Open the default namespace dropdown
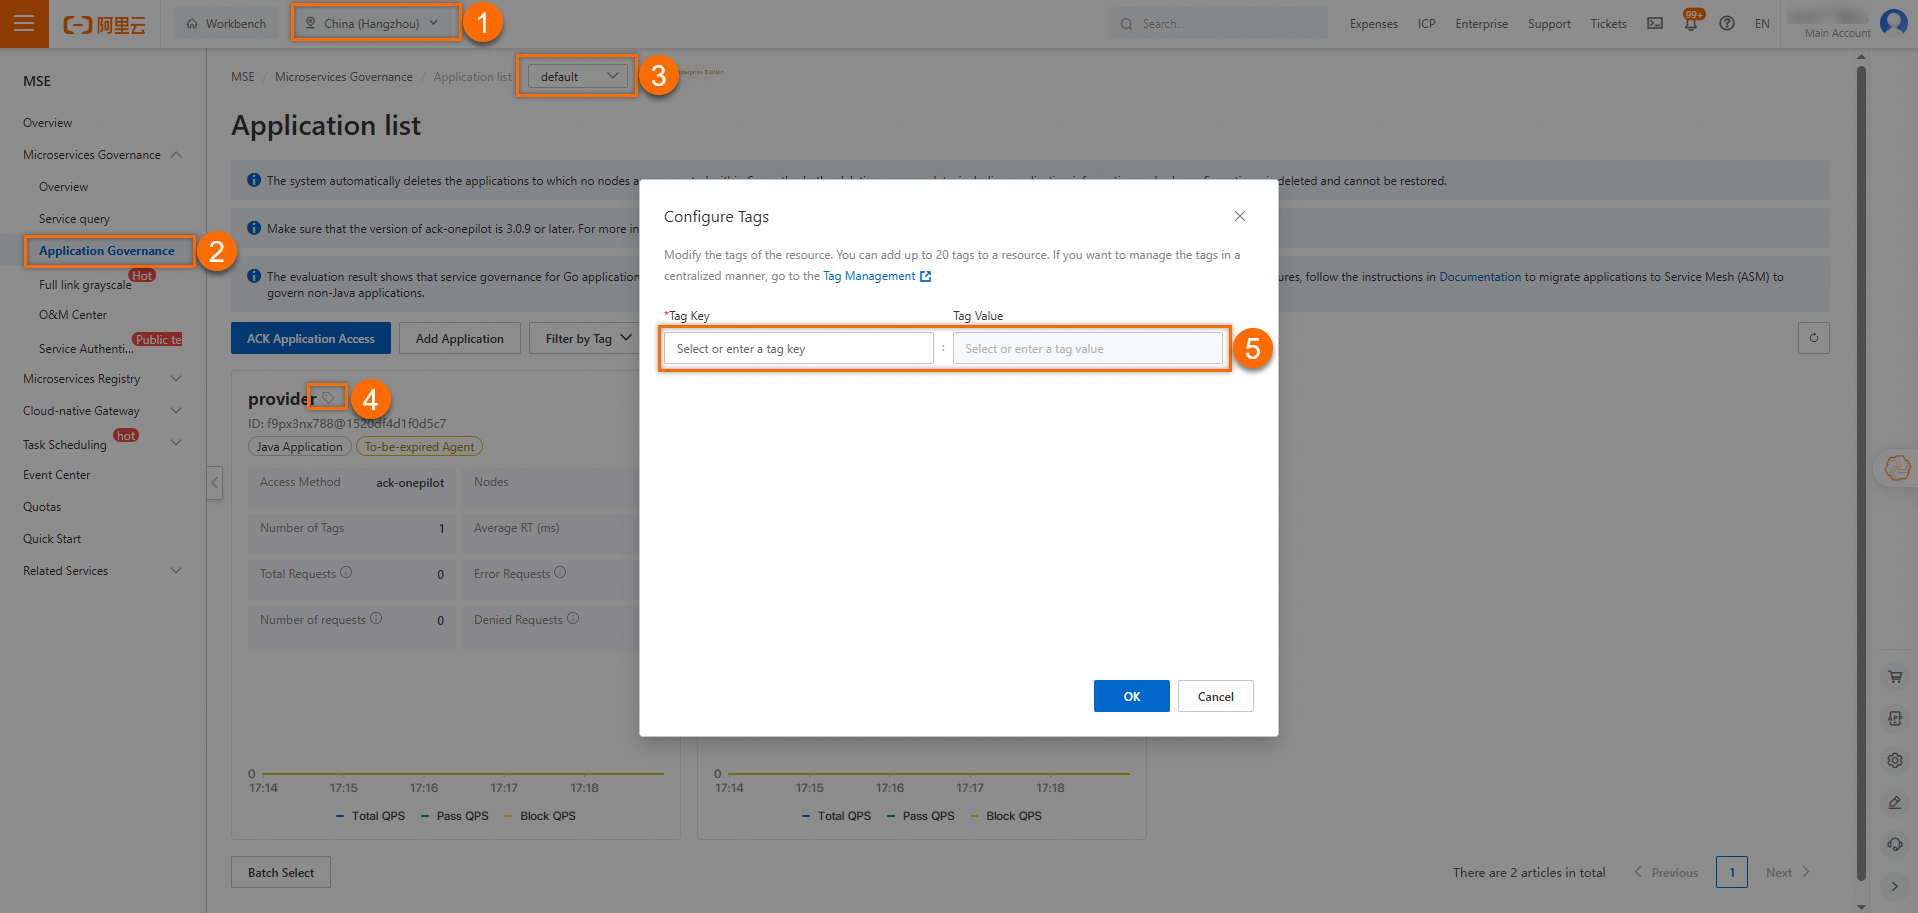Viewport: 1918px width, 913px height. click(577, 76)
